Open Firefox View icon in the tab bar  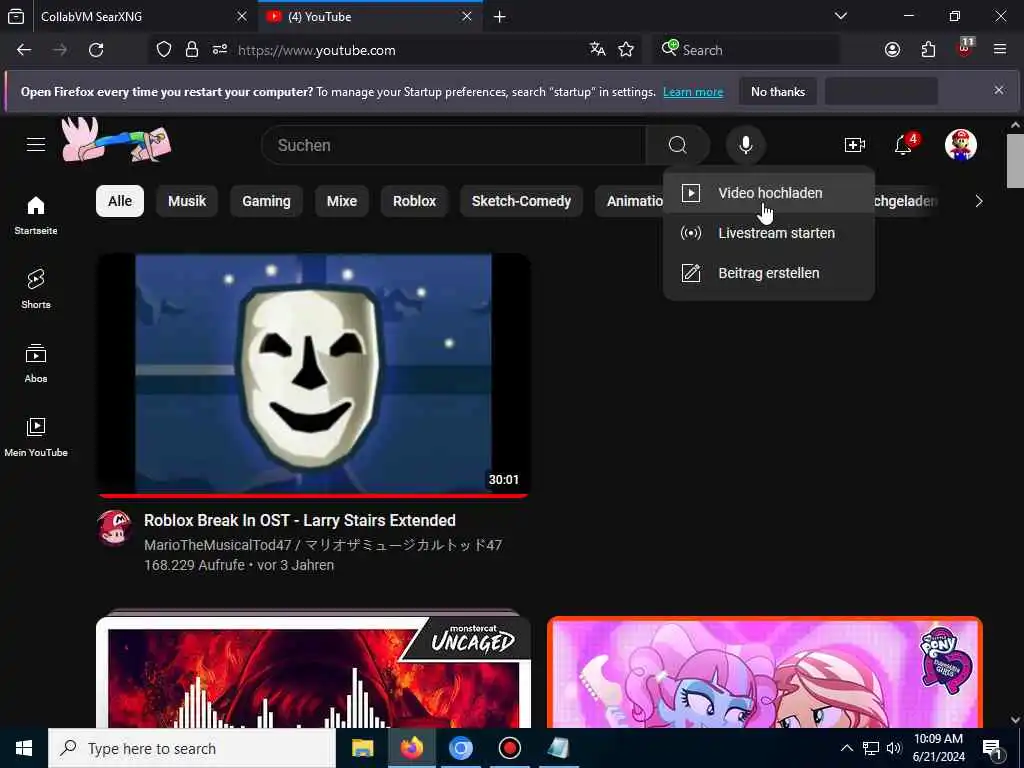click(x=16, y=16)
